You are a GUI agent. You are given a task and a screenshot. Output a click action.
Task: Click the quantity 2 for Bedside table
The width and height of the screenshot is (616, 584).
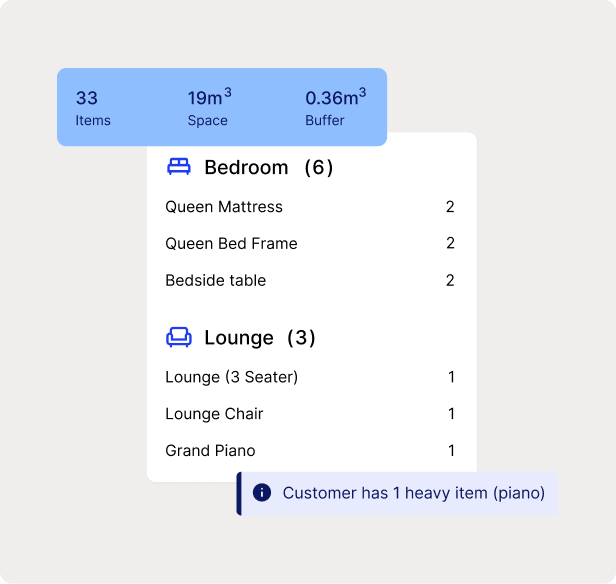450,280
